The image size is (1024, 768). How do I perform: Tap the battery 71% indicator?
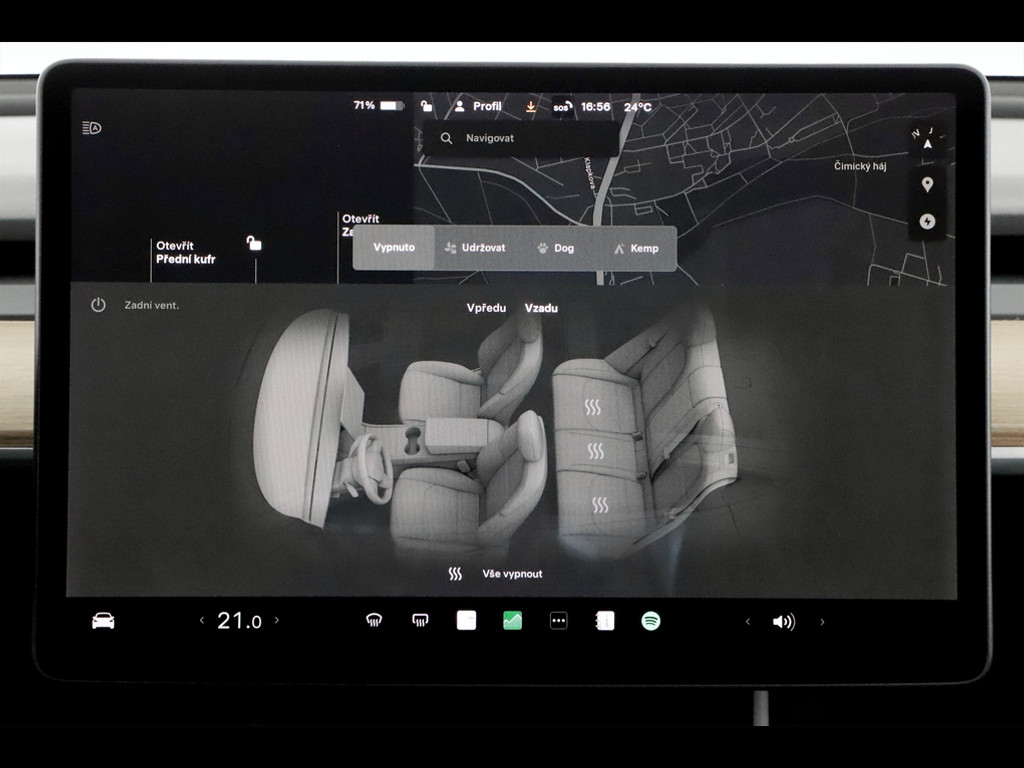pos(379,105)
